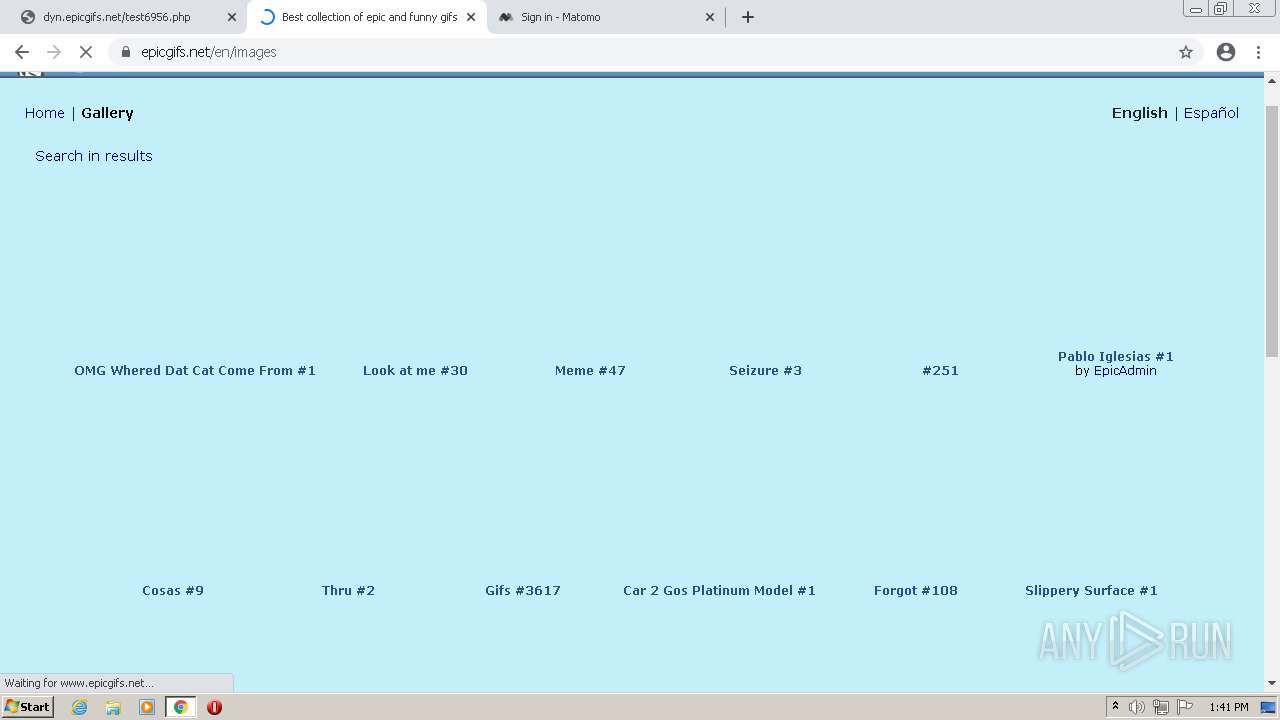Select the Chrome taskbar button
Screen dimensions: 1280x720
click(181, 707)
